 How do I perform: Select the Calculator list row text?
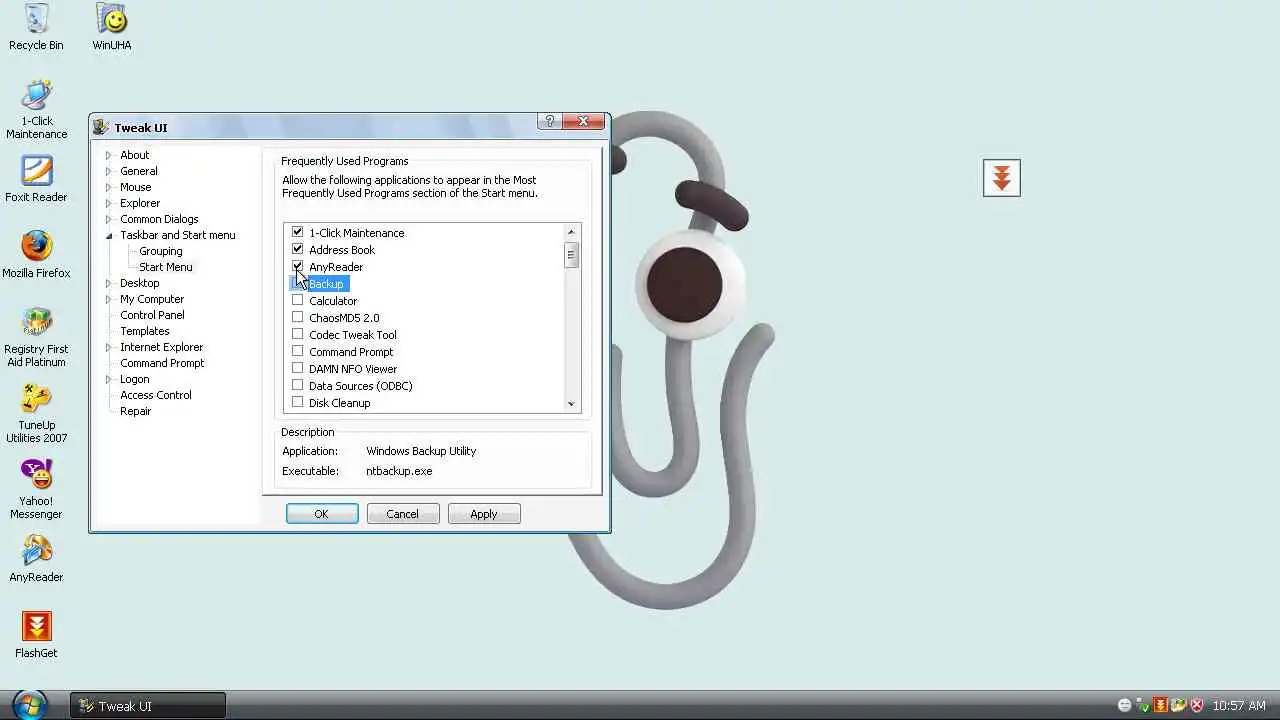[333, 301]
